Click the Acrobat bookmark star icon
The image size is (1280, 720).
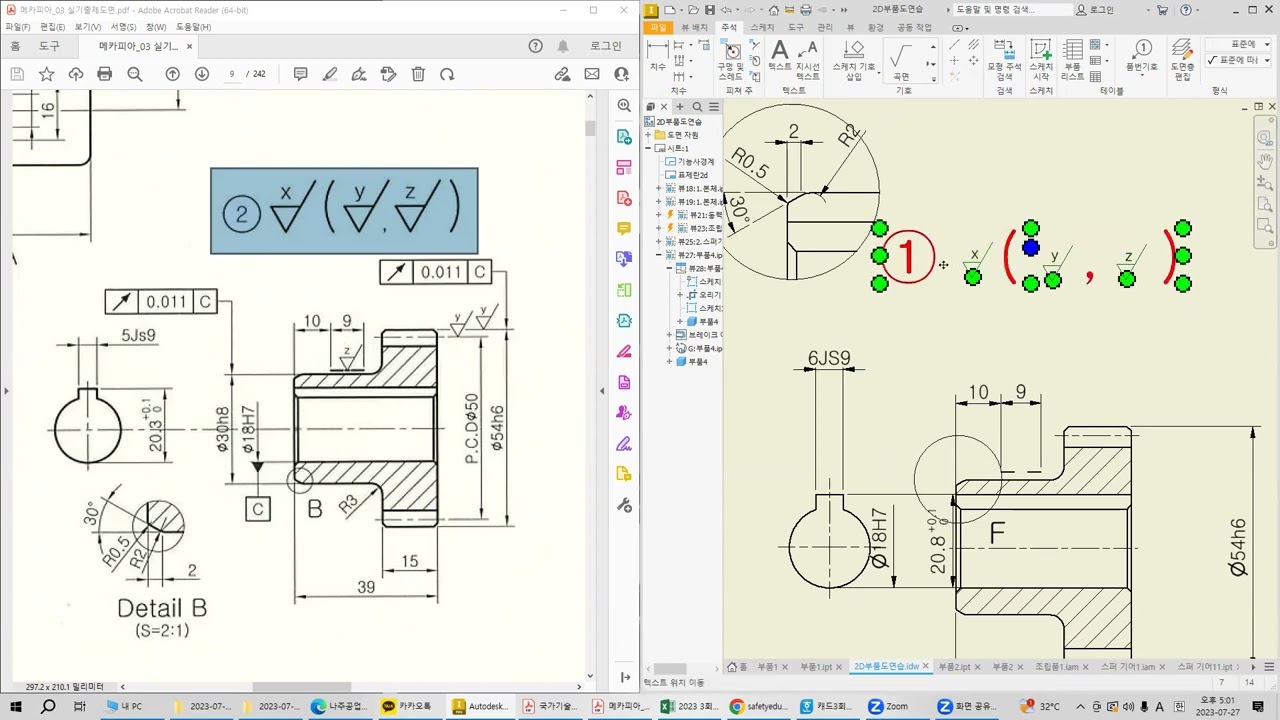click(46, 74)
